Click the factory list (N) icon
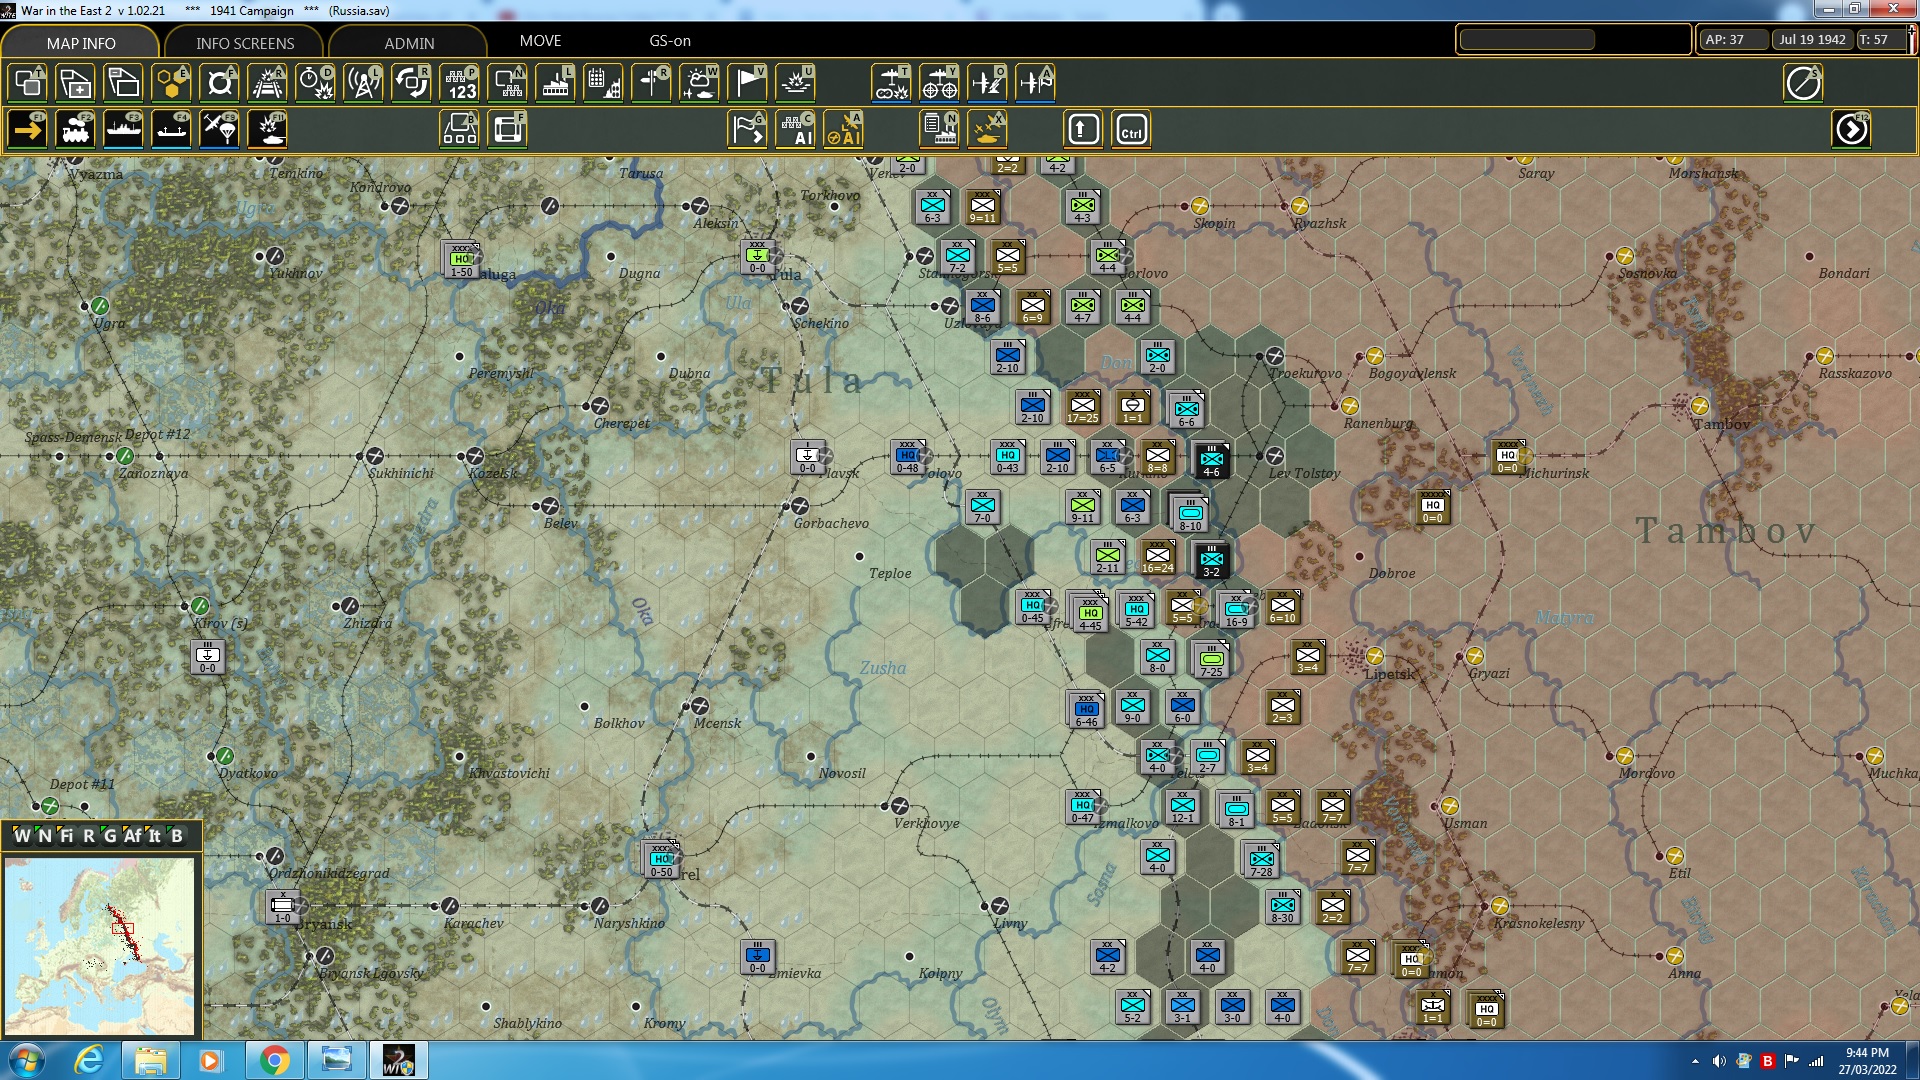Screen dimensions: 1920x1080 939,130
